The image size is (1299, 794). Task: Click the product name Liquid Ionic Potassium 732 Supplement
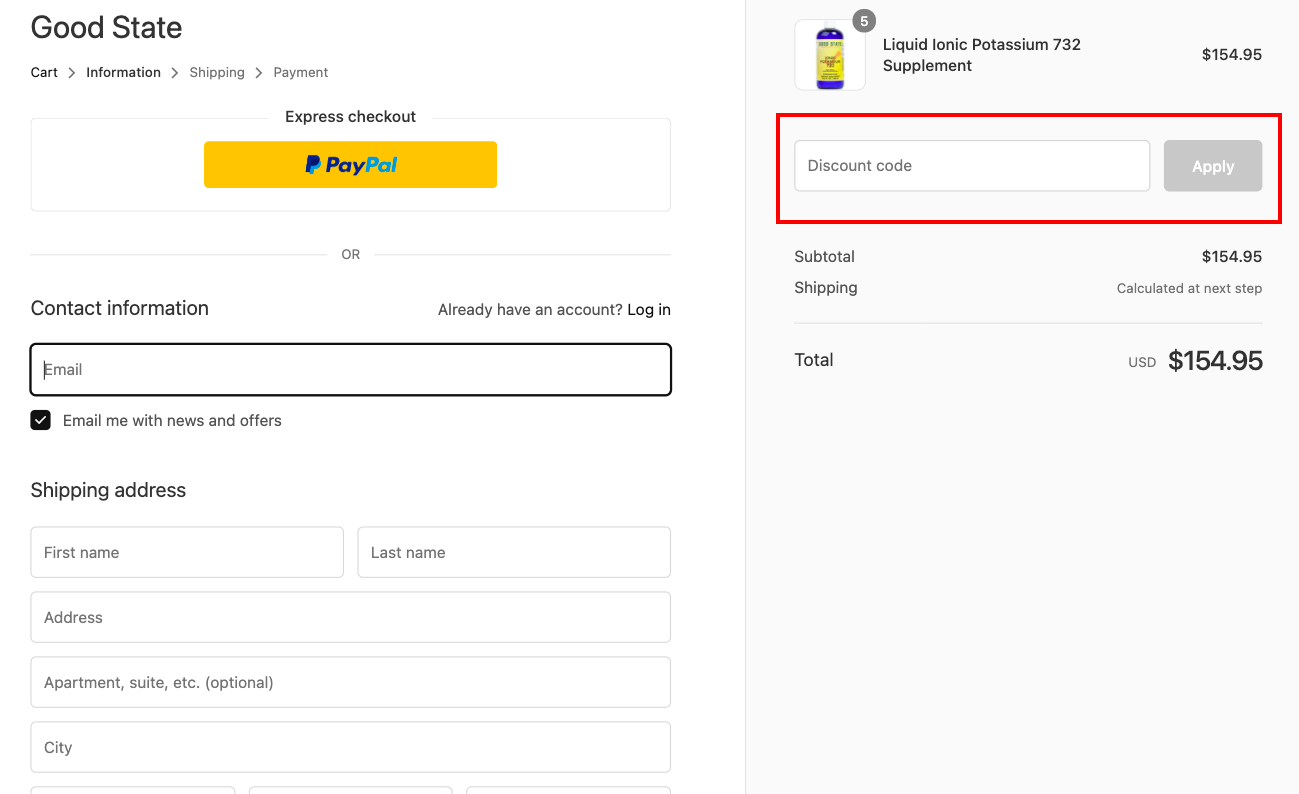pyautogui.click(x=982, y=55)
